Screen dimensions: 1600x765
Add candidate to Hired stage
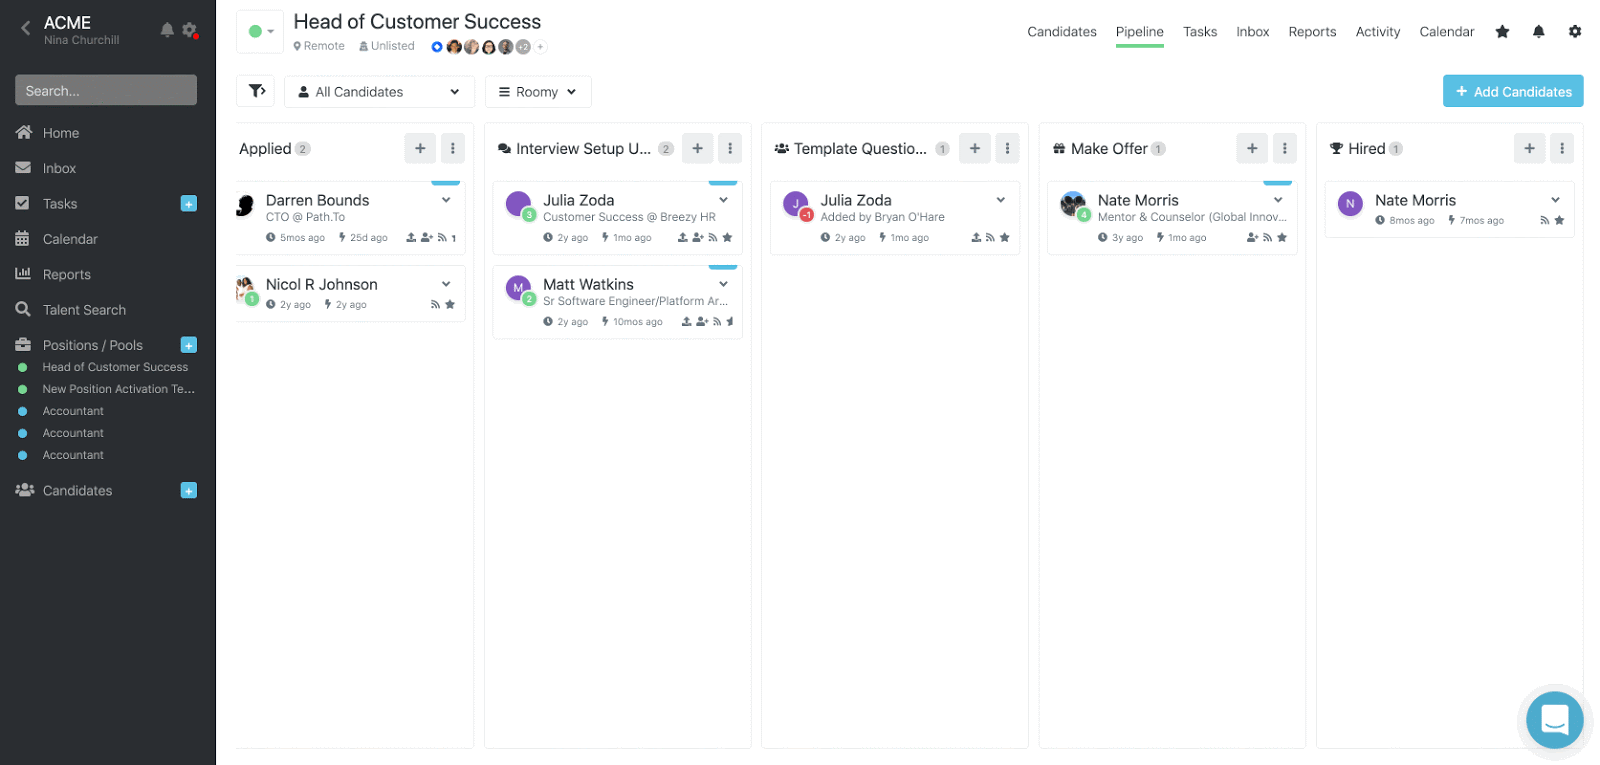pos(1529,148)
